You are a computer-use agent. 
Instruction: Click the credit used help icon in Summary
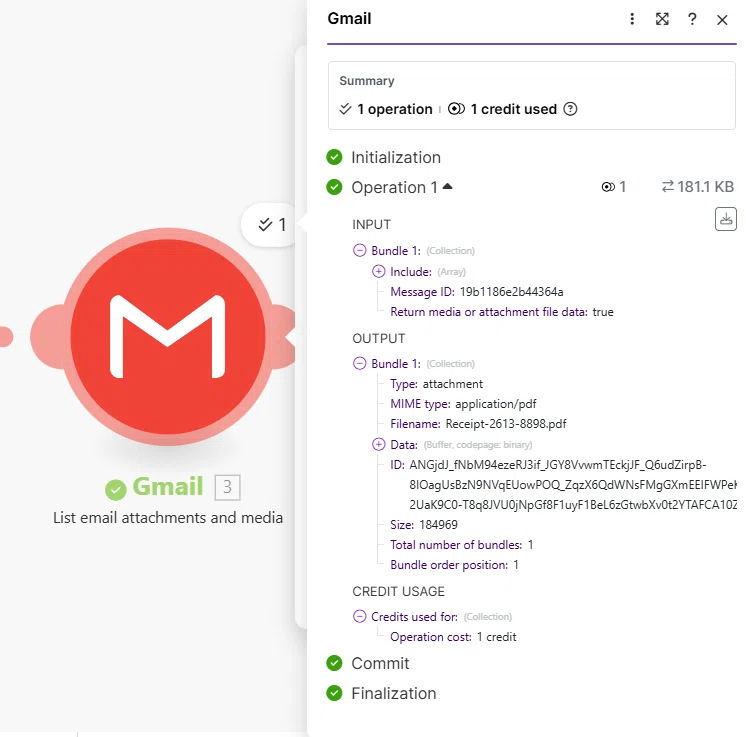(x=570, y=109)
